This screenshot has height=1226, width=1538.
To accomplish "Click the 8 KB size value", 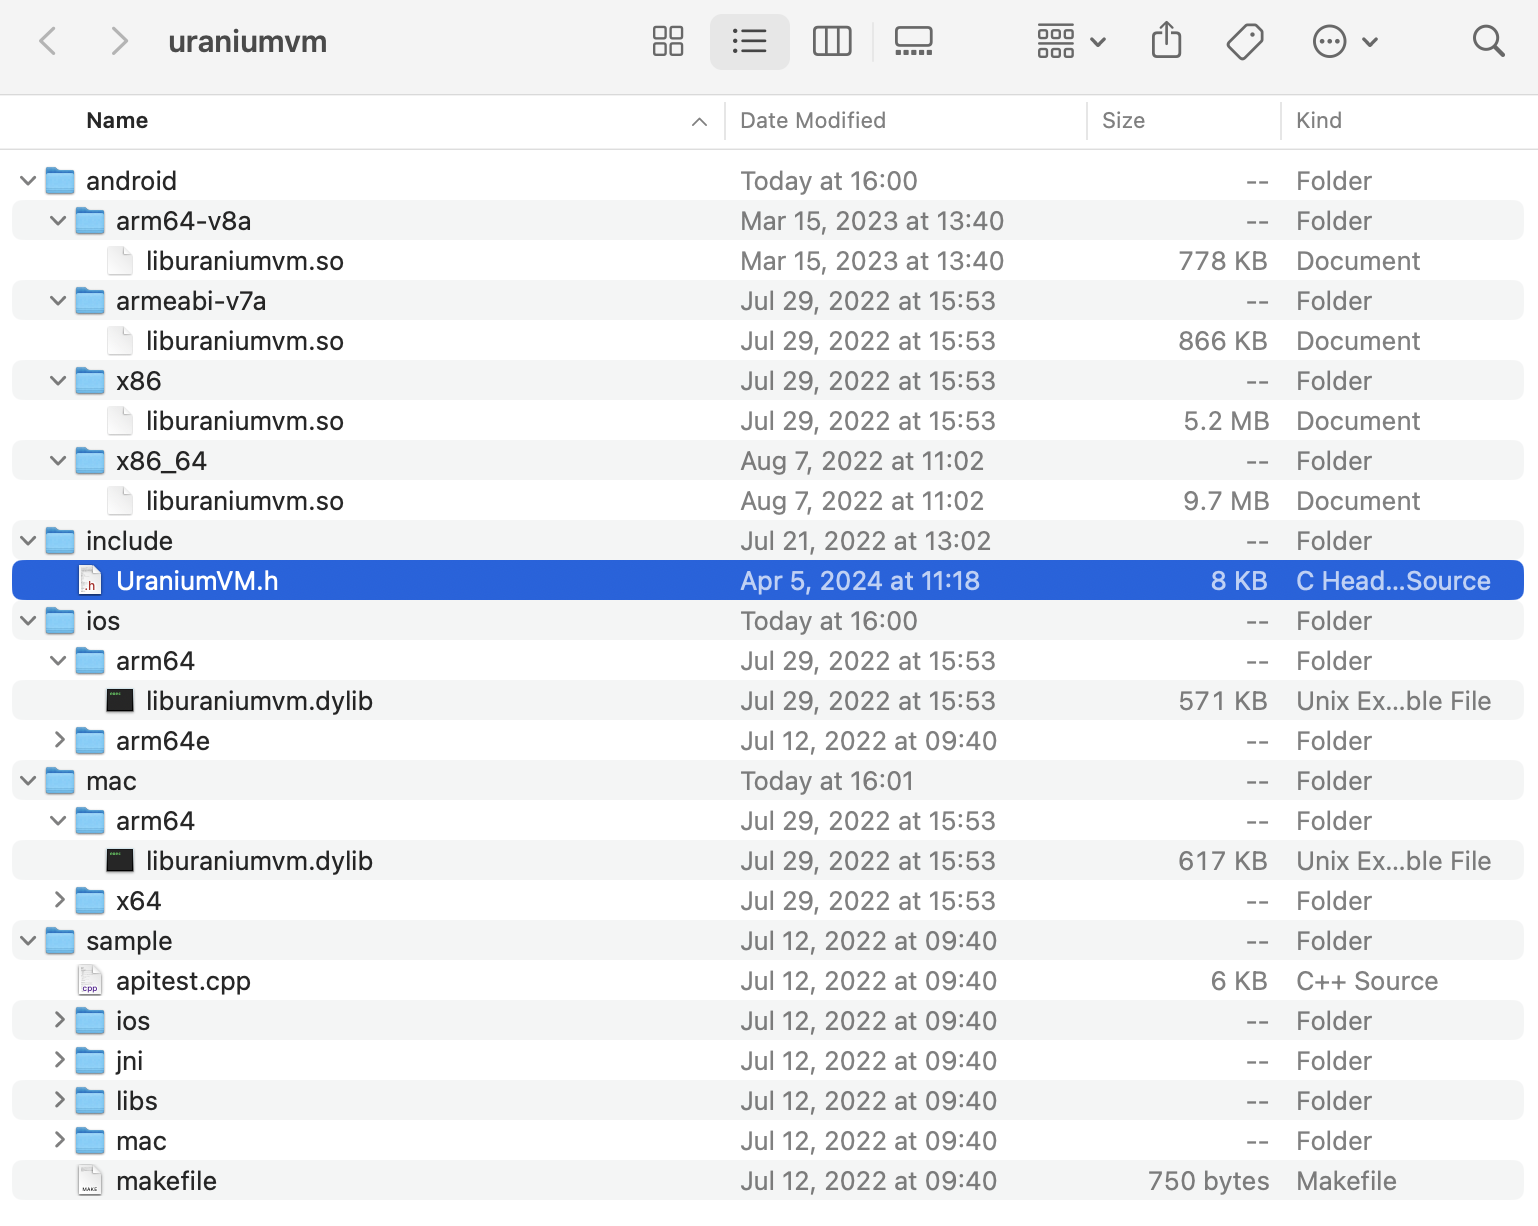I will [x=1239, y=581].
